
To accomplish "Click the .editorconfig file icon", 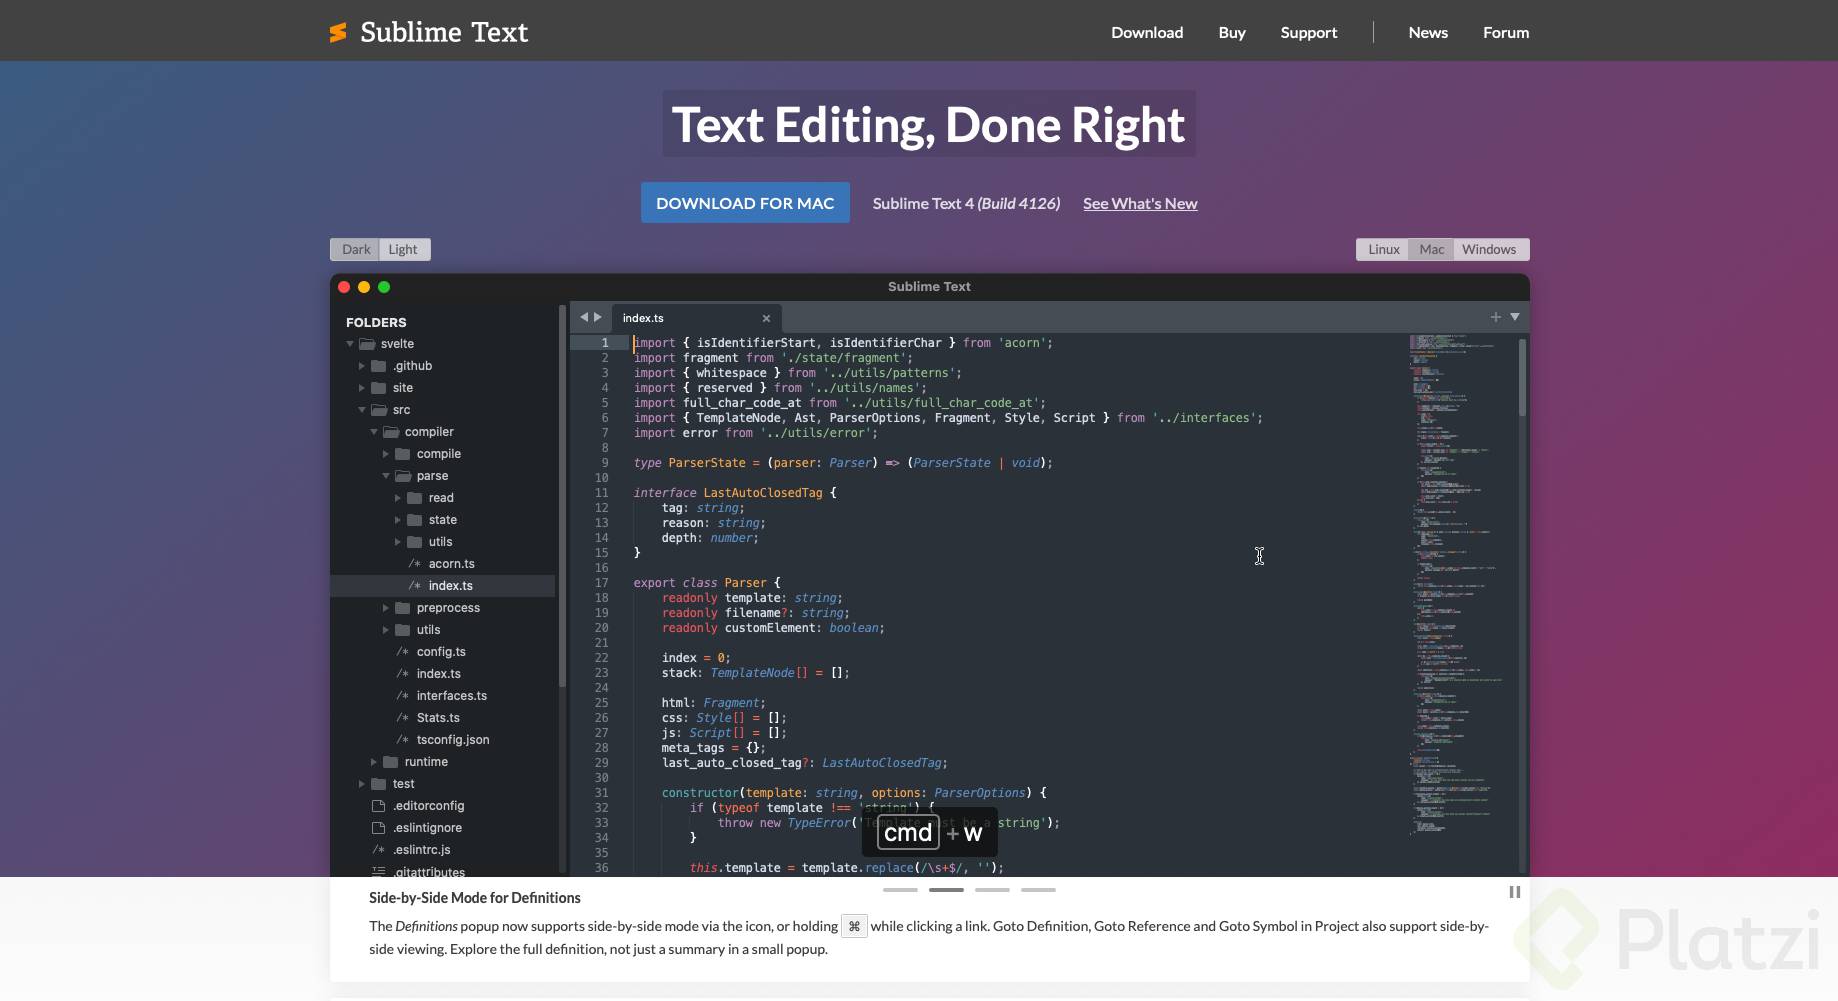I will (378, 806).
